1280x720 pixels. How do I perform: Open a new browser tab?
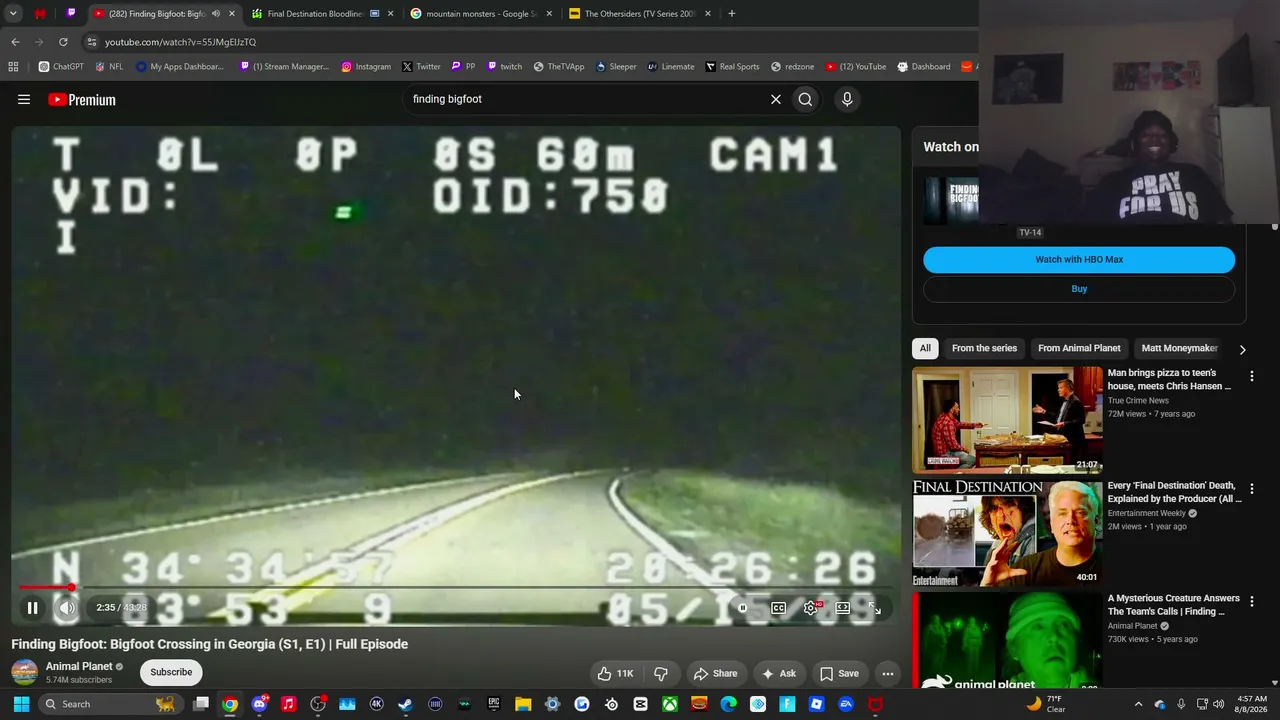731,14
